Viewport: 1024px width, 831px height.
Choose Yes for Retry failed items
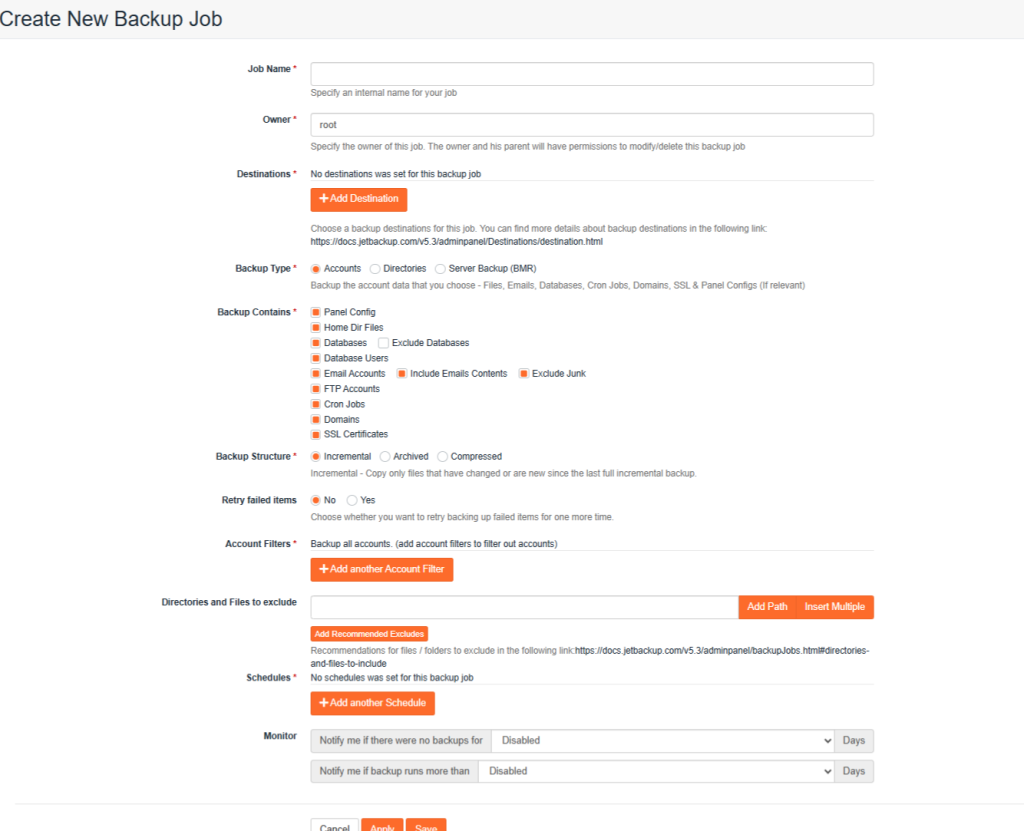pyautogui.click(x=352, y=500)
